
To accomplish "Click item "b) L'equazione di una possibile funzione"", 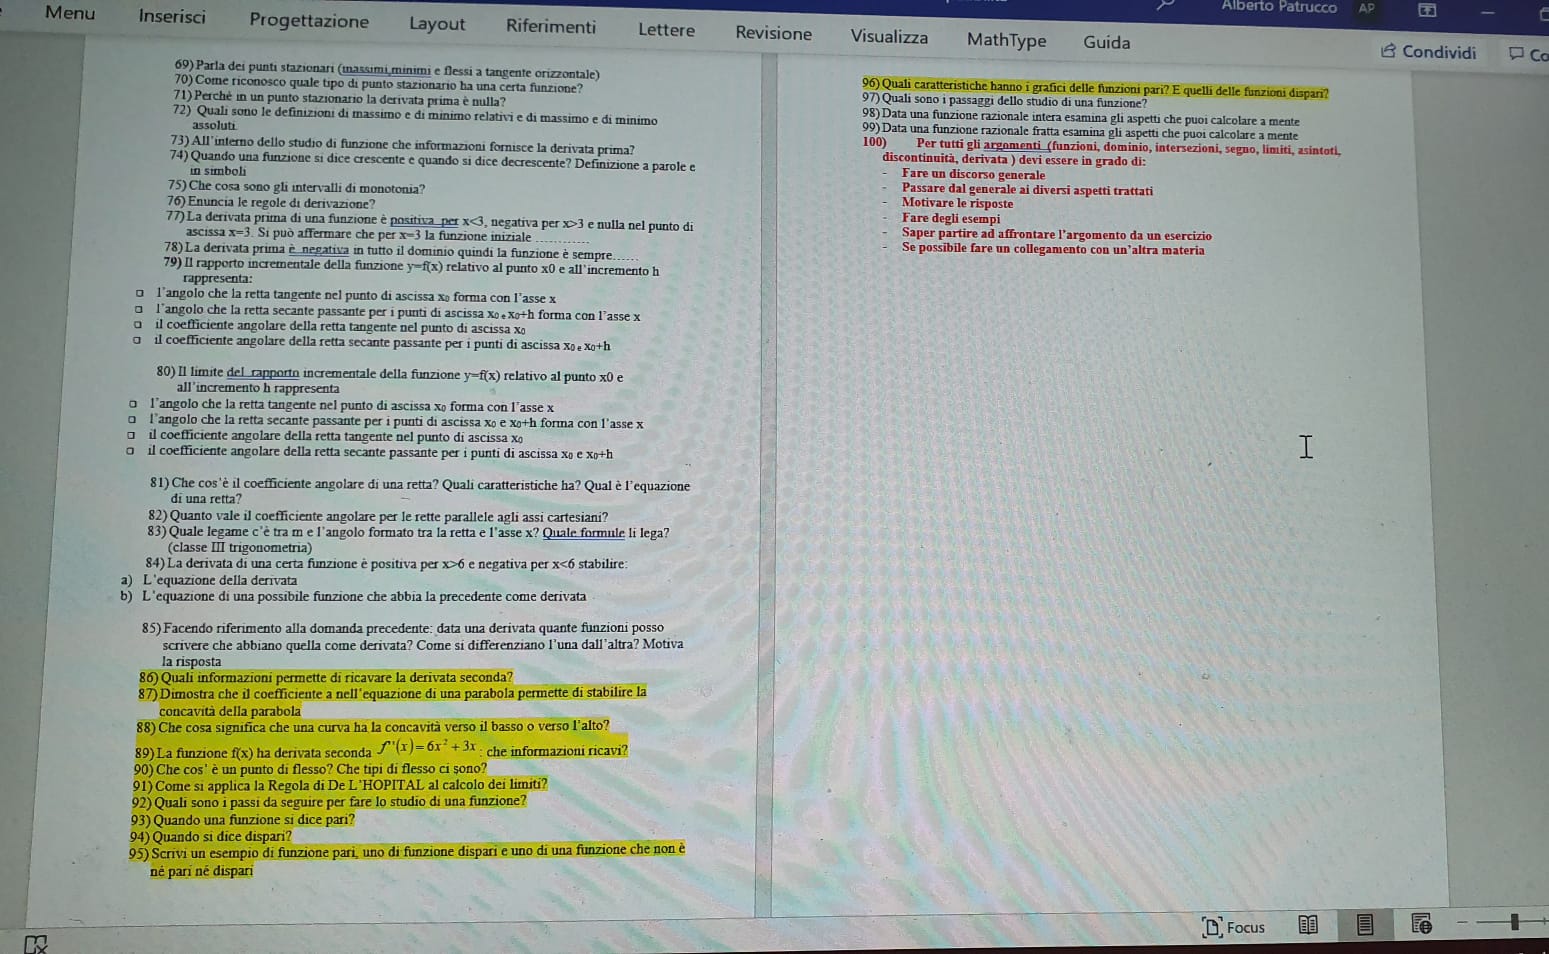I will [353, 596].
